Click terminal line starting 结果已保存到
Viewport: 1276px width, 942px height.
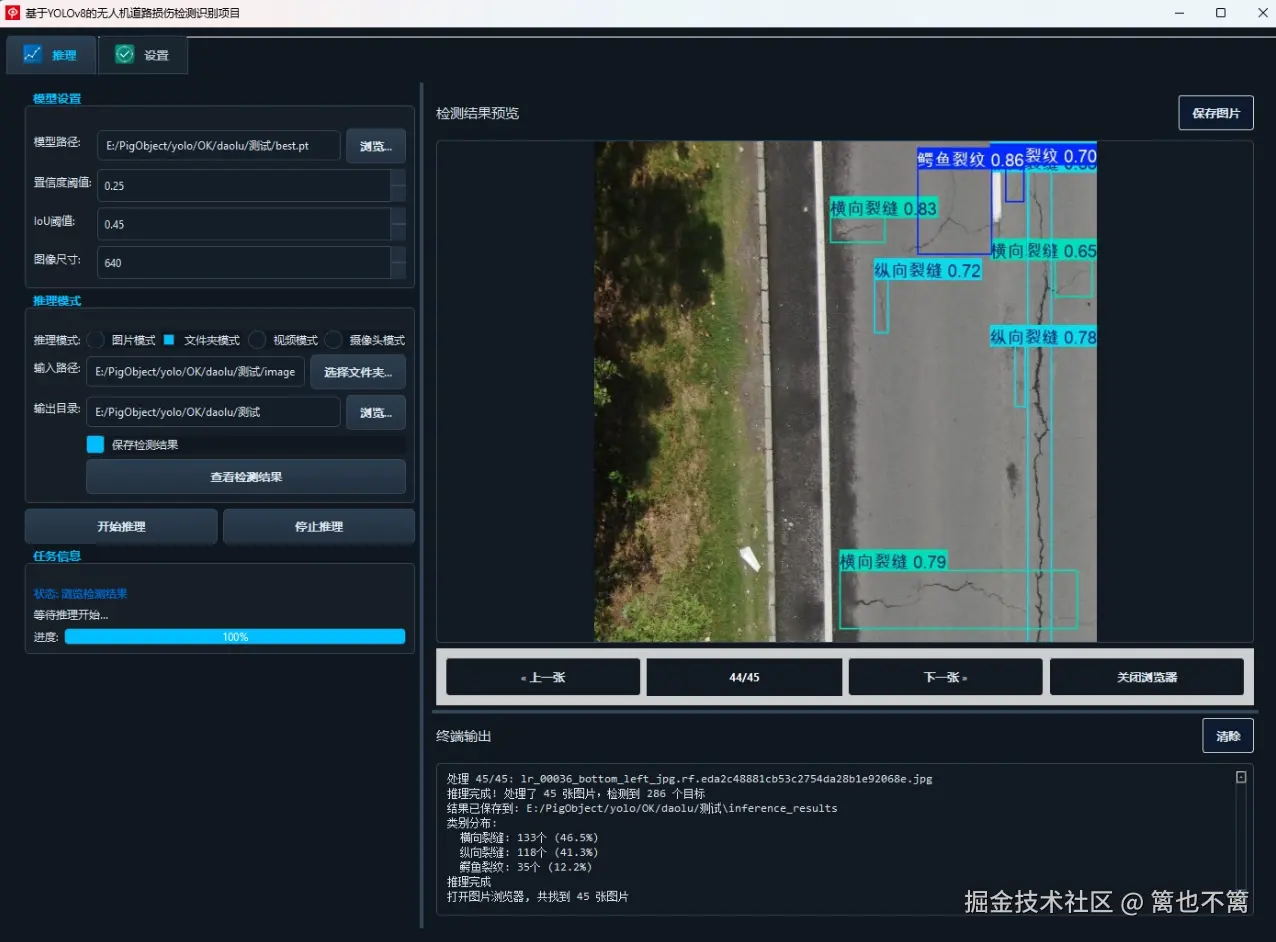[x=642, y=808]
